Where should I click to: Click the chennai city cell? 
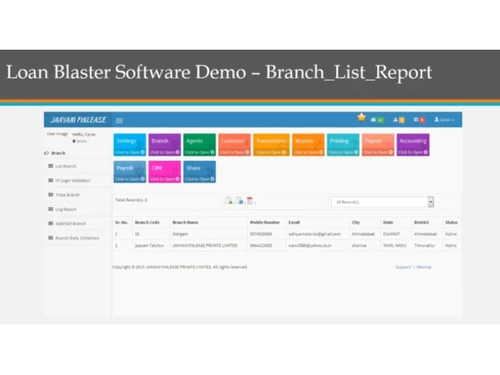click(359, 246)
